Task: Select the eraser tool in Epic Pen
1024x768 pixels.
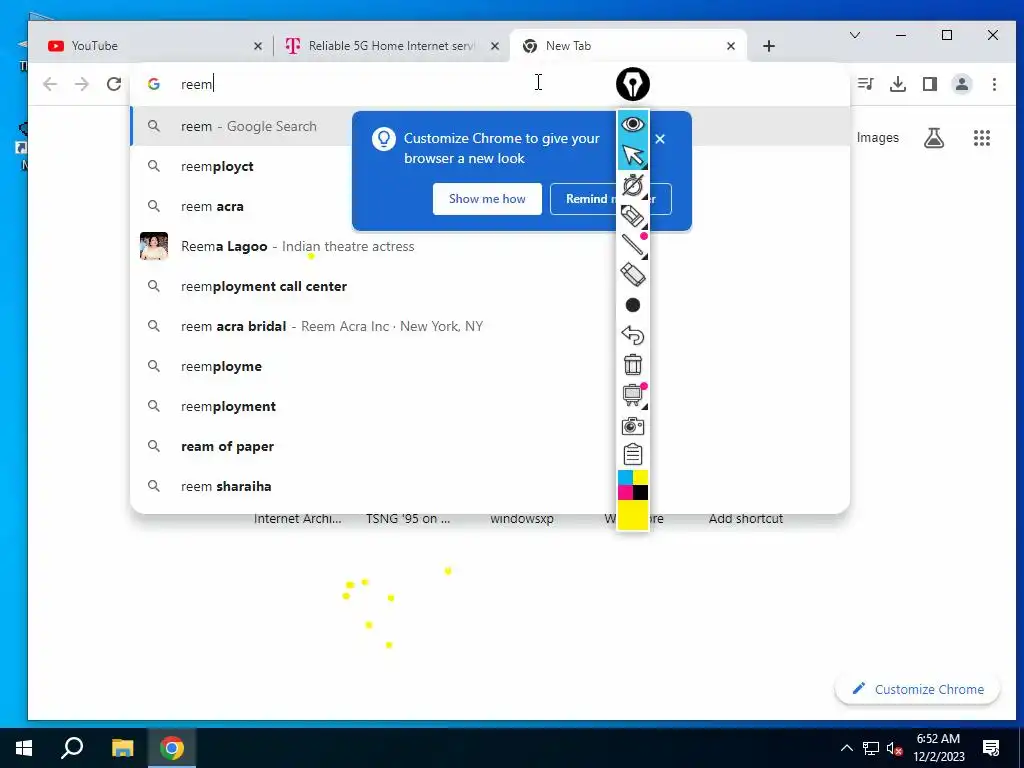Action: [x=632, y=275]
